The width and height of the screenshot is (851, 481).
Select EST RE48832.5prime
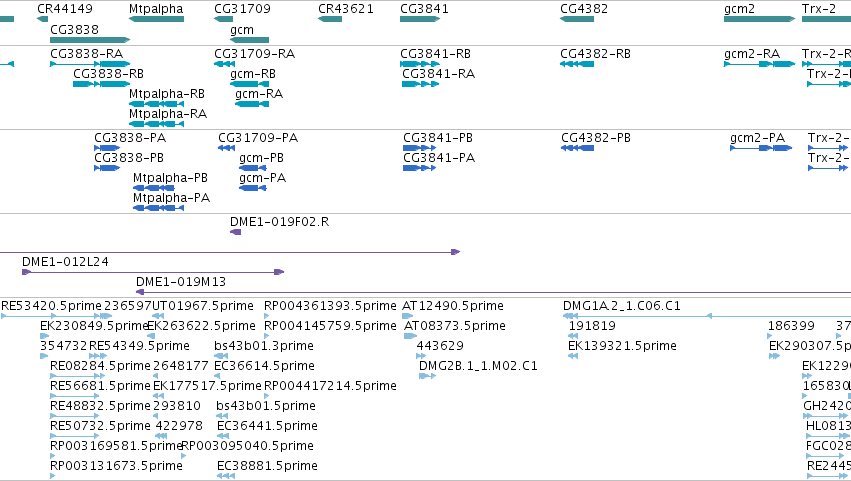pos(100,406)
